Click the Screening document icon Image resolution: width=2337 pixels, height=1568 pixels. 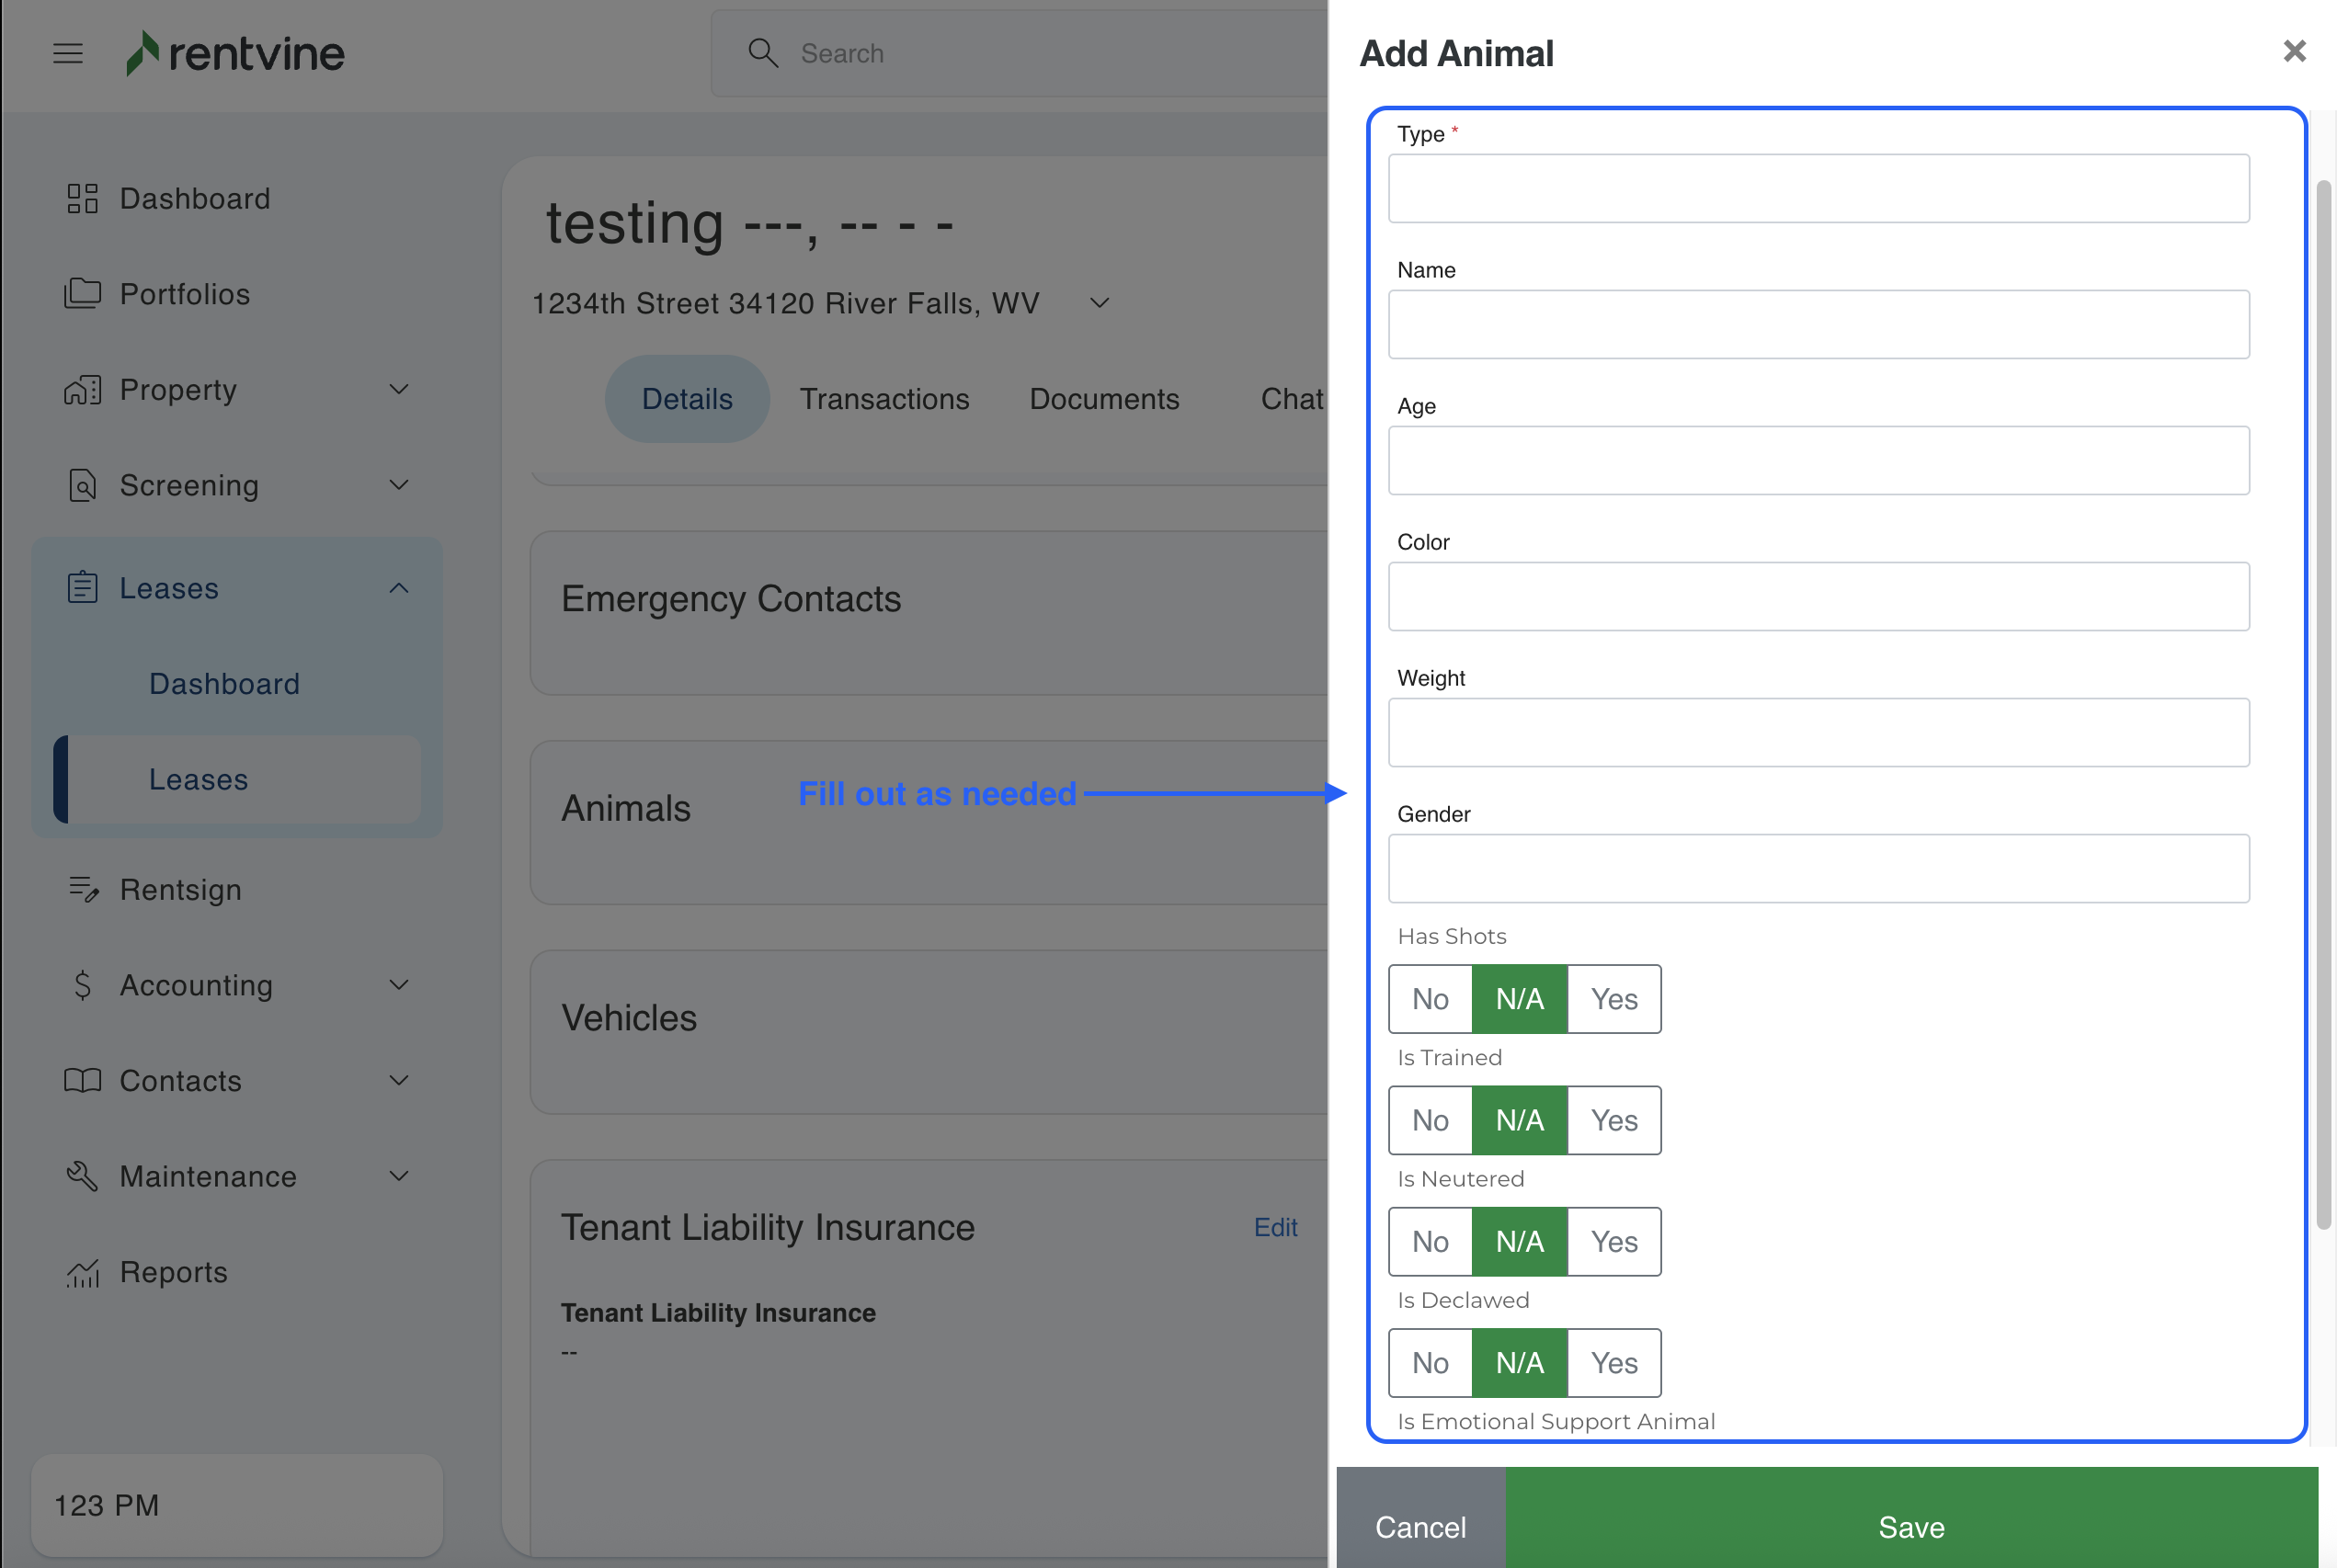[82, 485]
